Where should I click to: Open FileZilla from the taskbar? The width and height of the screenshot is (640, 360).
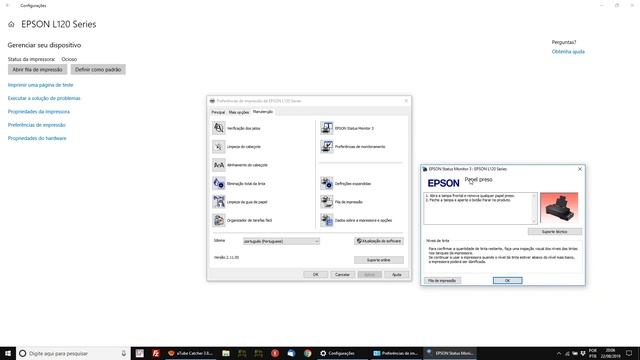(x=156, y=353)
